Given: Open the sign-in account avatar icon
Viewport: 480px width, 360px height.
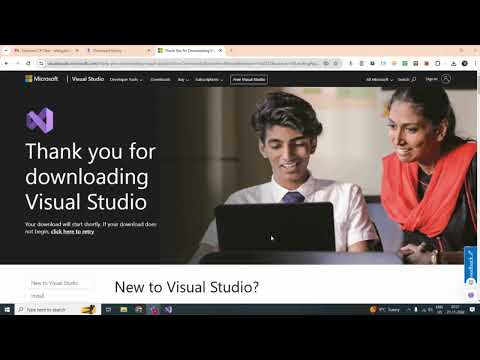Looking at the screenshot, I should pyautogui.click(x=446, y=79).
